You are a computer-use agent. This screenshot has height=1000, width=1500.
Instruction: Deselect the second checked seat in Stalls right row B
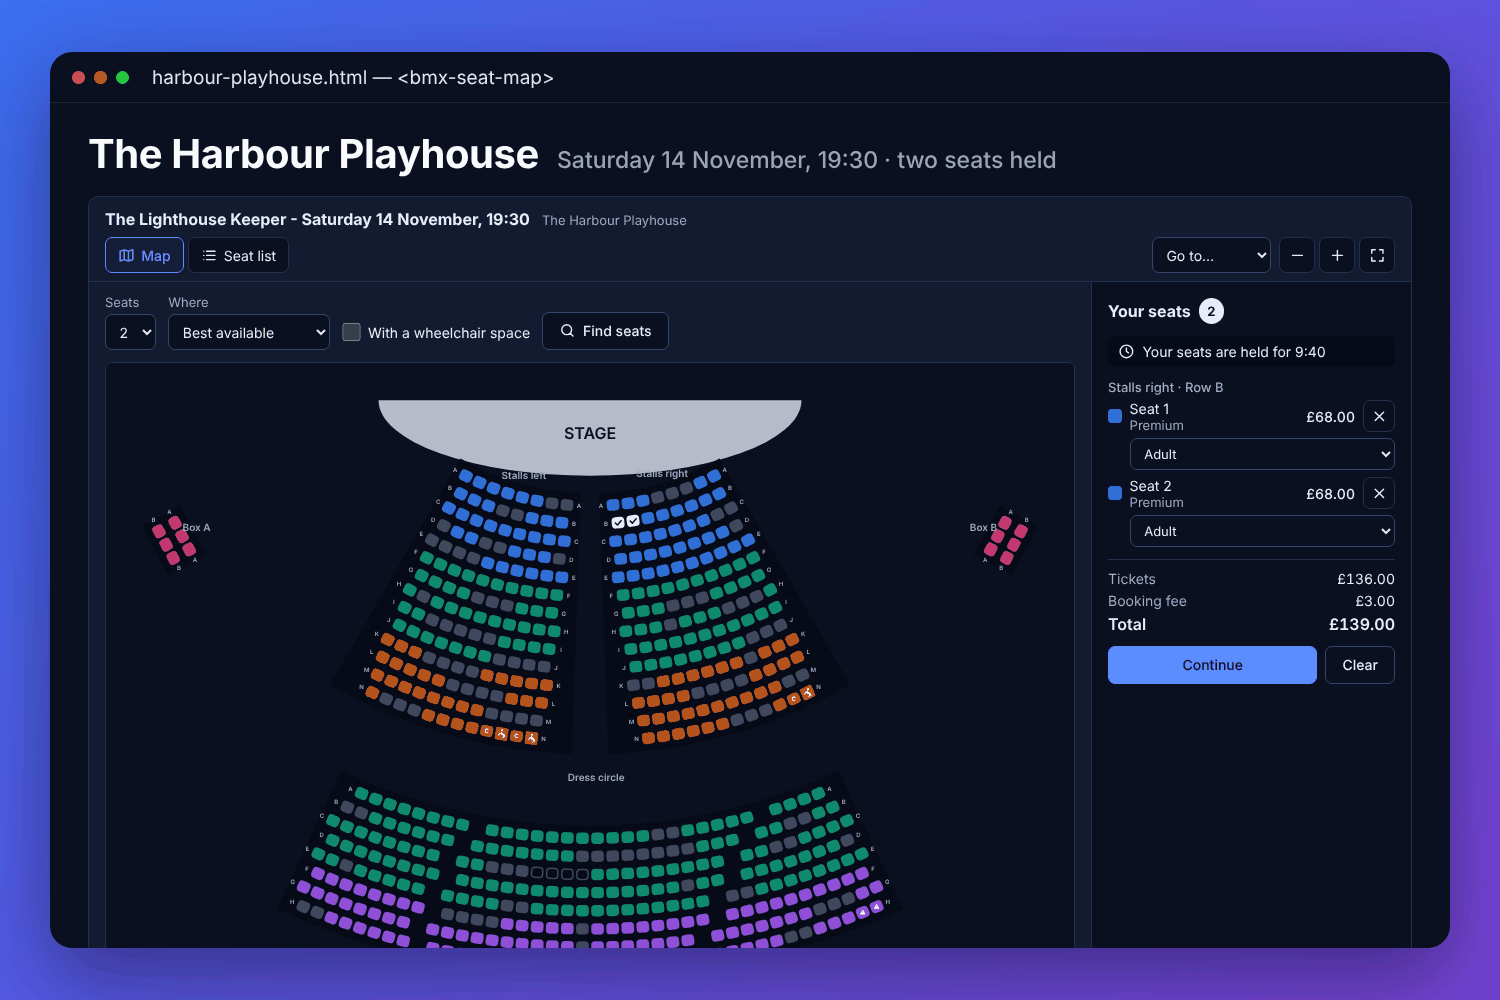[633, 521]
